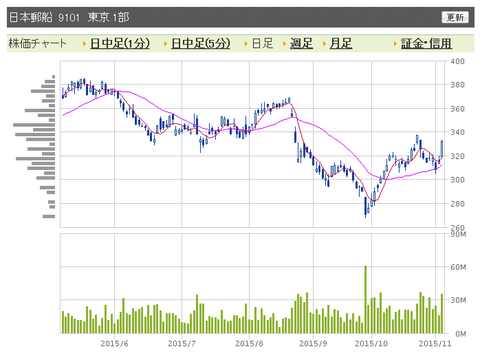
Task: Click the 380 price axis label
Action: point(457,85)
